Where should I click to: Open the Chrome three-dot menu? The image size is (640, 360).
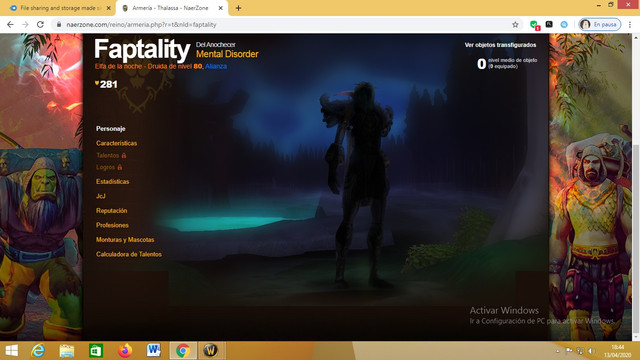coord(630,24)
